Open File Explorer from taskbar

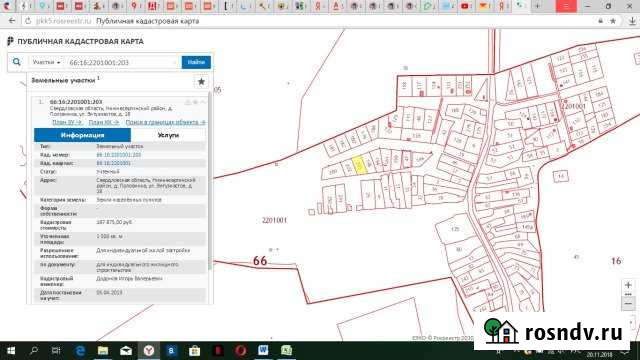[103, 351]
